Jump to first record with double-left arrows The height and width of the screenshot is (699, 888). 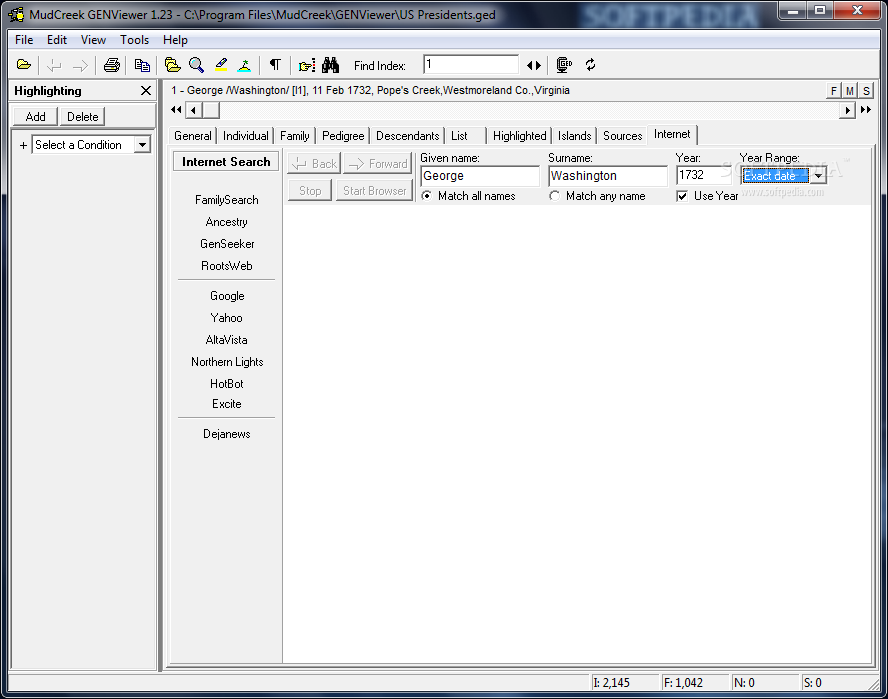pos(176,110)
